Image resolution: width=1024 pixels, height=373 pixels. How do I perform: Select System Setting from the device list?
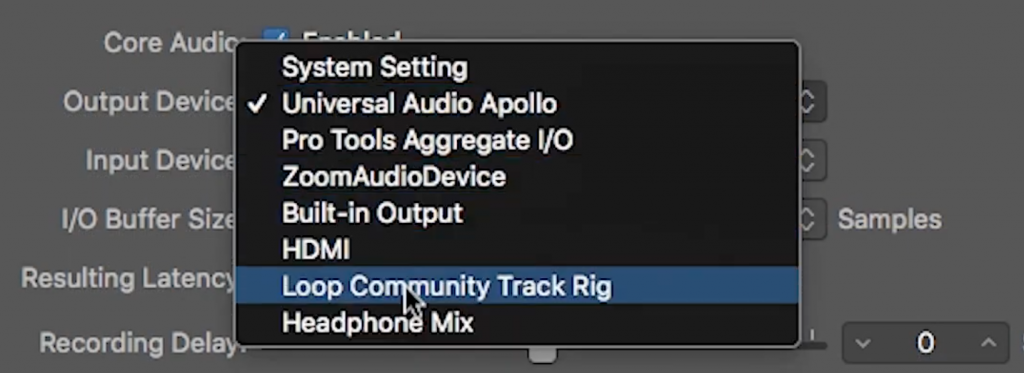[x=517, y=68]
